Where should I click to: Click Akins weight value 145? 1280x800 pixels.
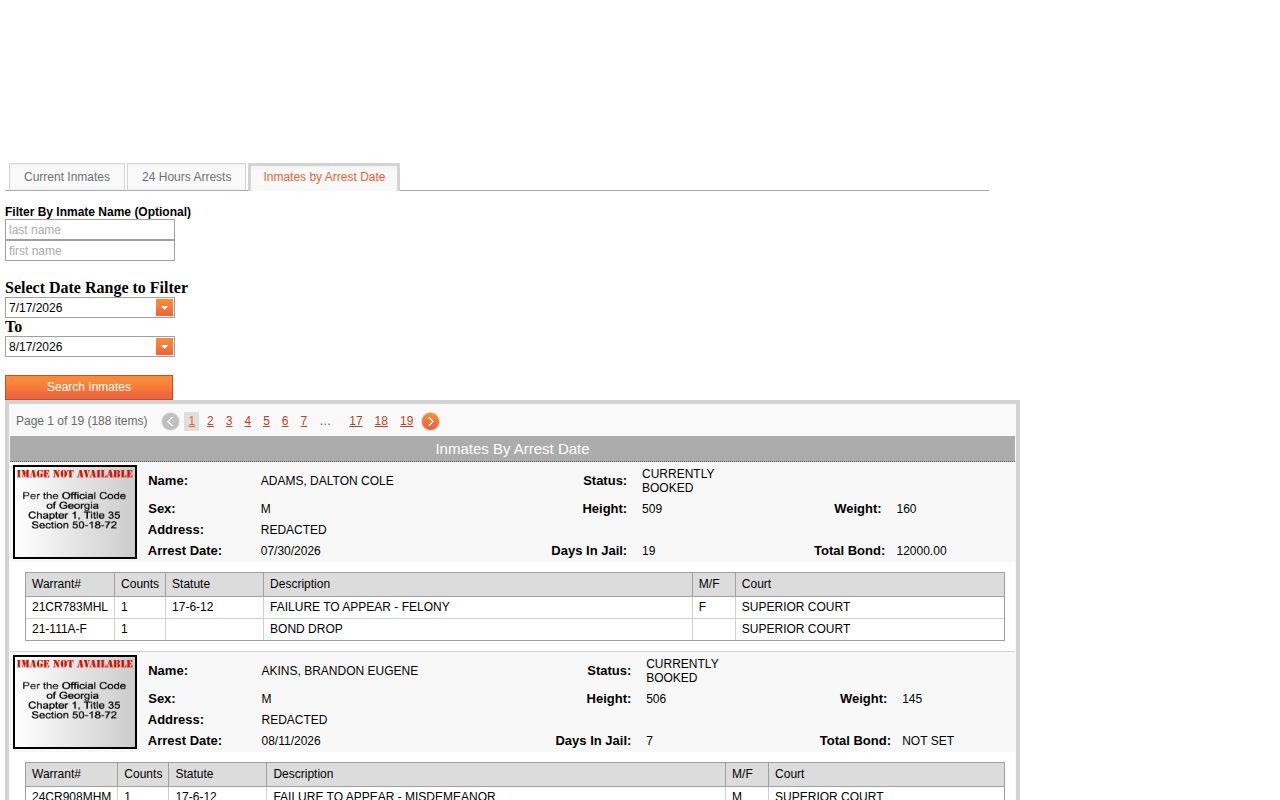point(912,699)
